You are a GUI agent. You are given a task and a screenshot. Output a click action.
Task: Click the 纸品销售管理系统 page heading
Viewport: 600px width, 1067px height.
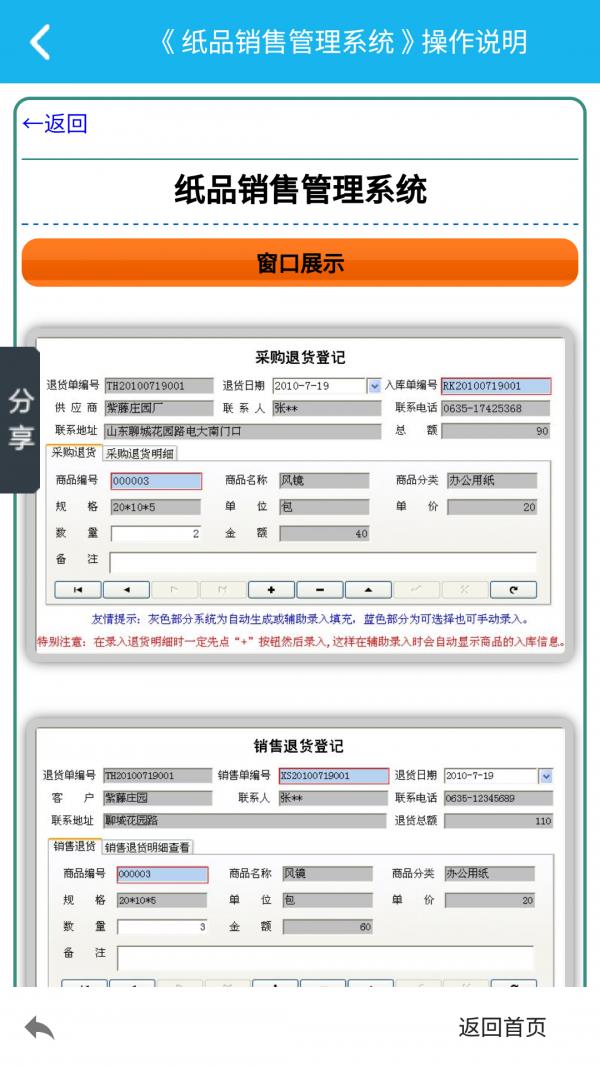coord(300,189)
